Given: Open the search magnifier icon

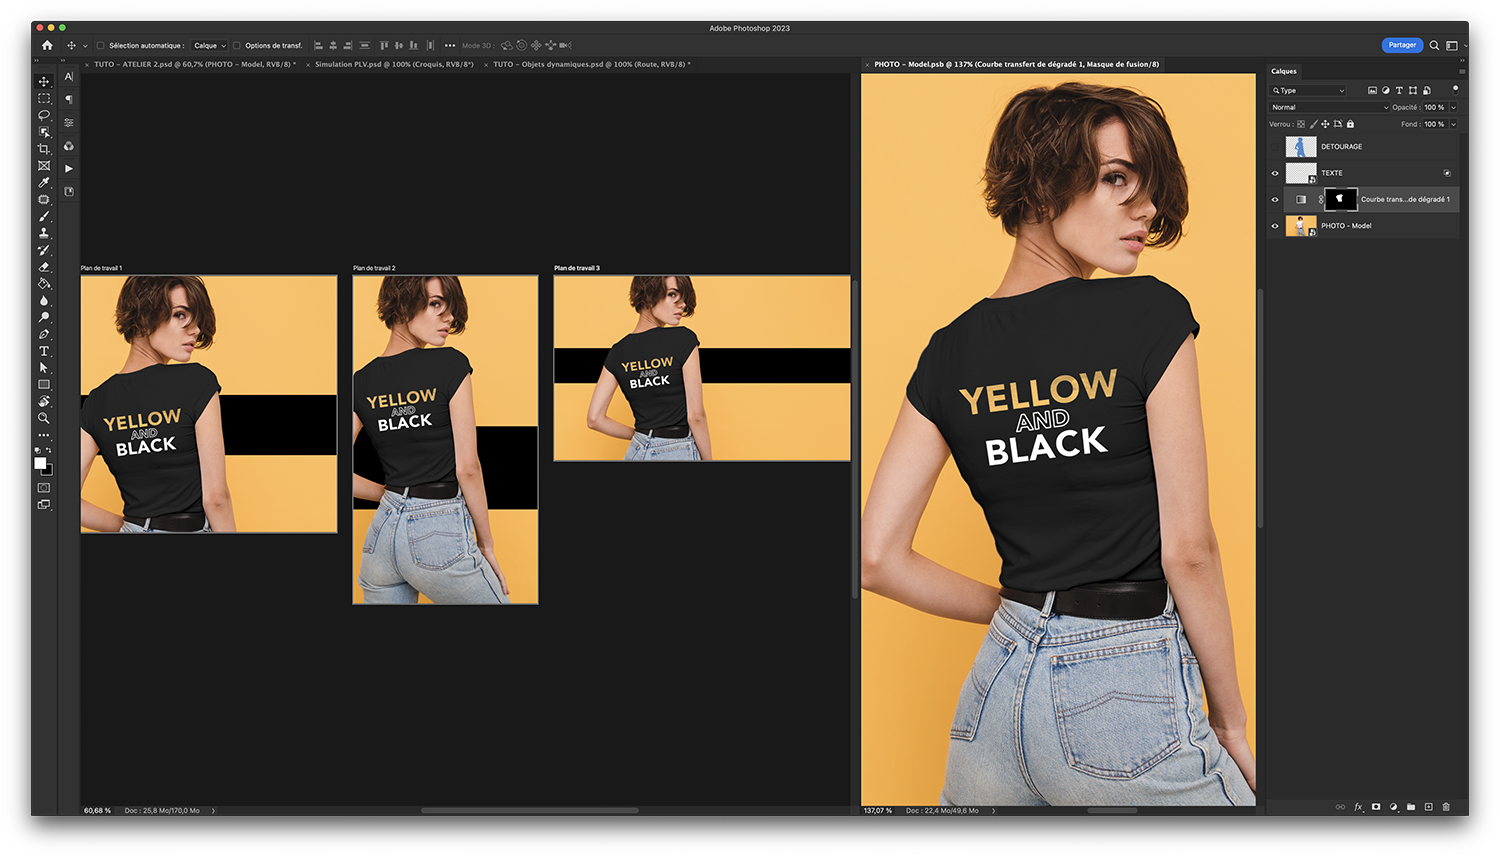Looking at the screenshot, I should point(1434,45).
